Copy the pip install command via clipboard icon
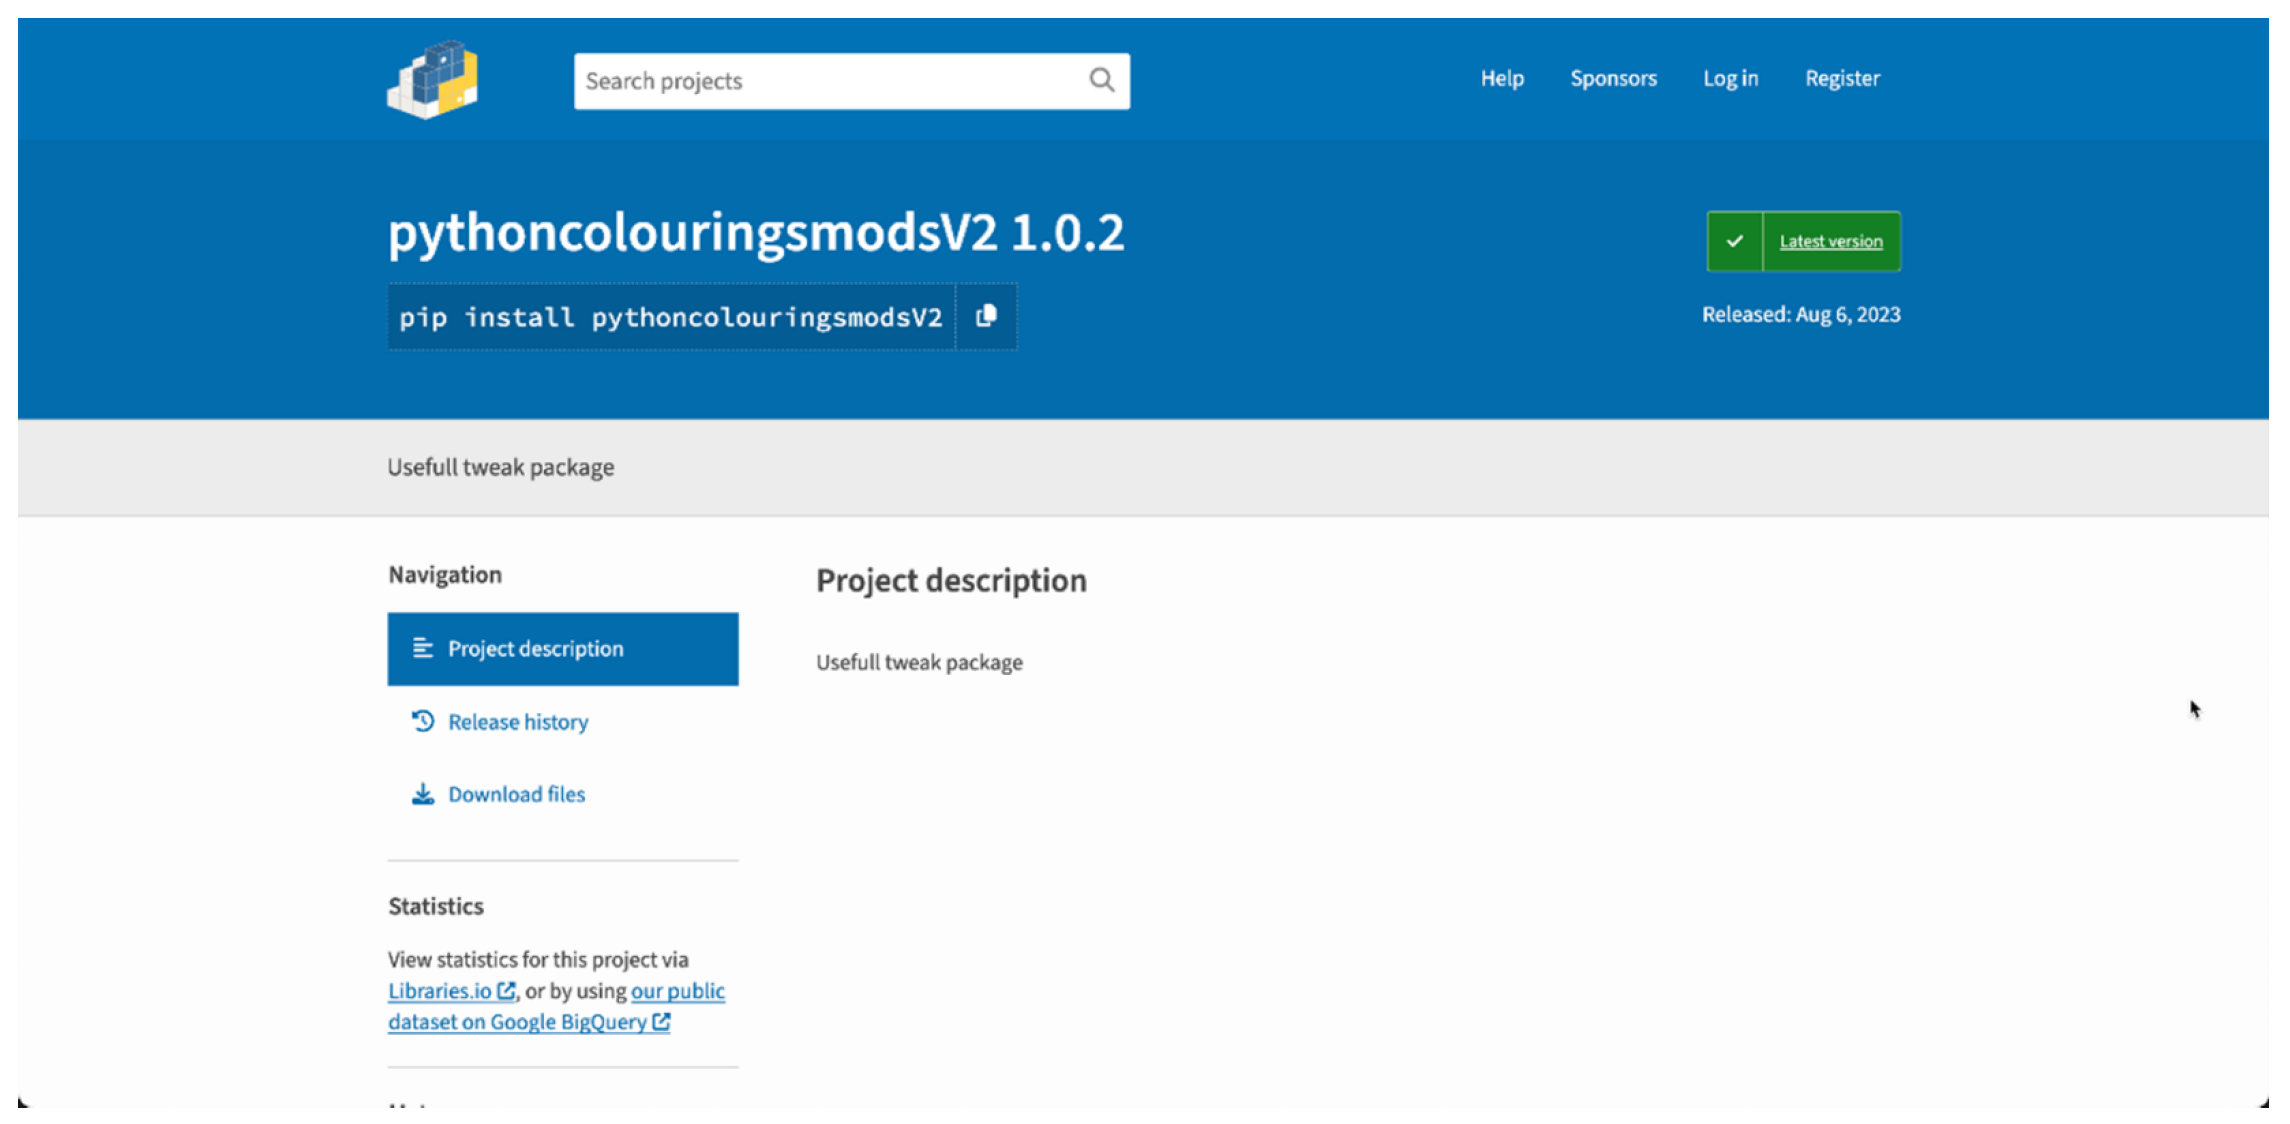This screenshot has width=2290, height=1124. click(987, 317)
